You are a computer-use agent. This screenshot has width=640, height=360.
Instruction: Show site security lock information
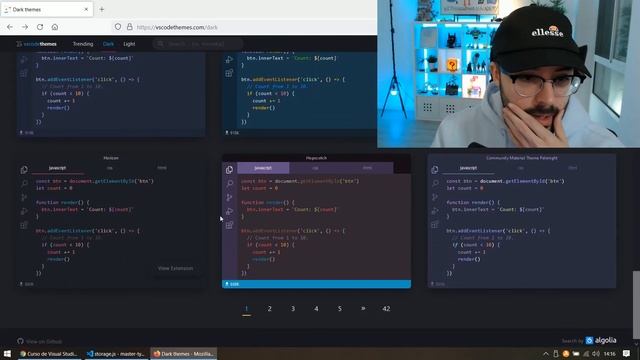coord(130,27)
